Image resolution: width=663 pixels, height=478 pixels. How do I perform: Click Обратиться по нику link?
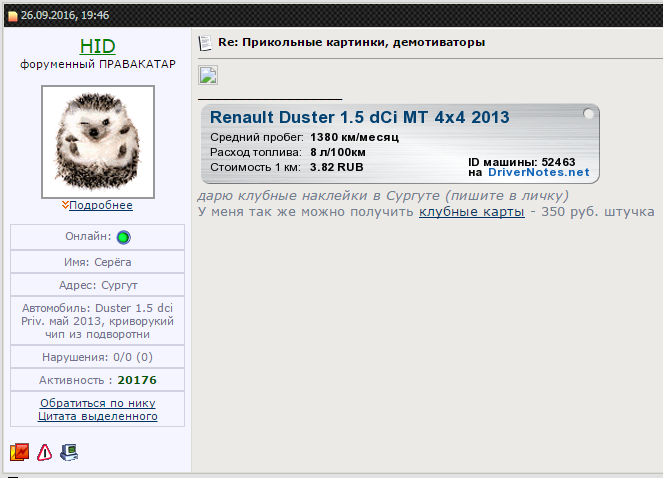[98, 403]
